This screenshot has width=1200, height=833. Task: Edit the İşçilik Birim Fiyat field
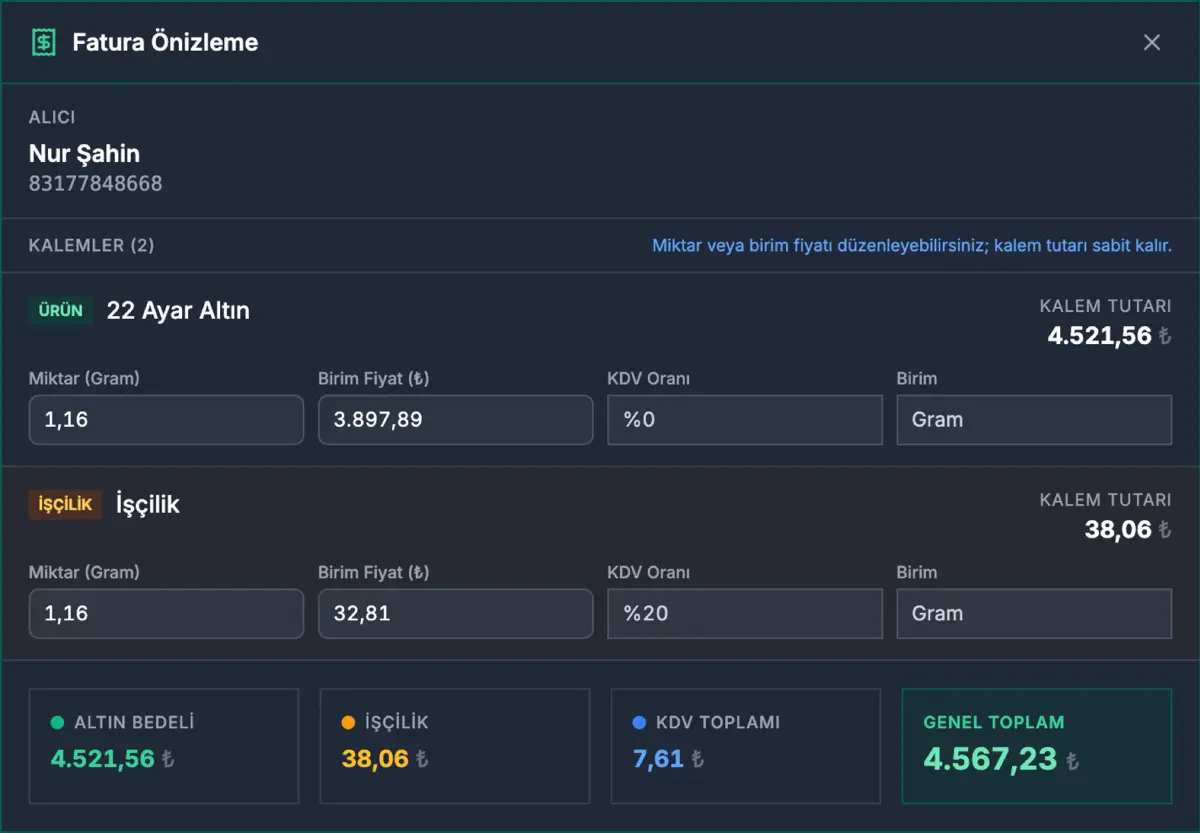(x=456, y=614)
